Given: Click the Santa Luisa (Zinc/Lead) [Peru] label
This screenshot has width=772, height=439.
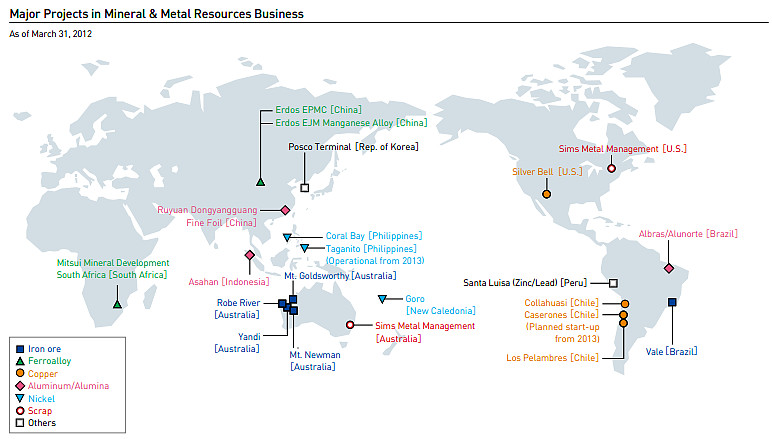Looking at the screenshot, I should coord(525,282).
